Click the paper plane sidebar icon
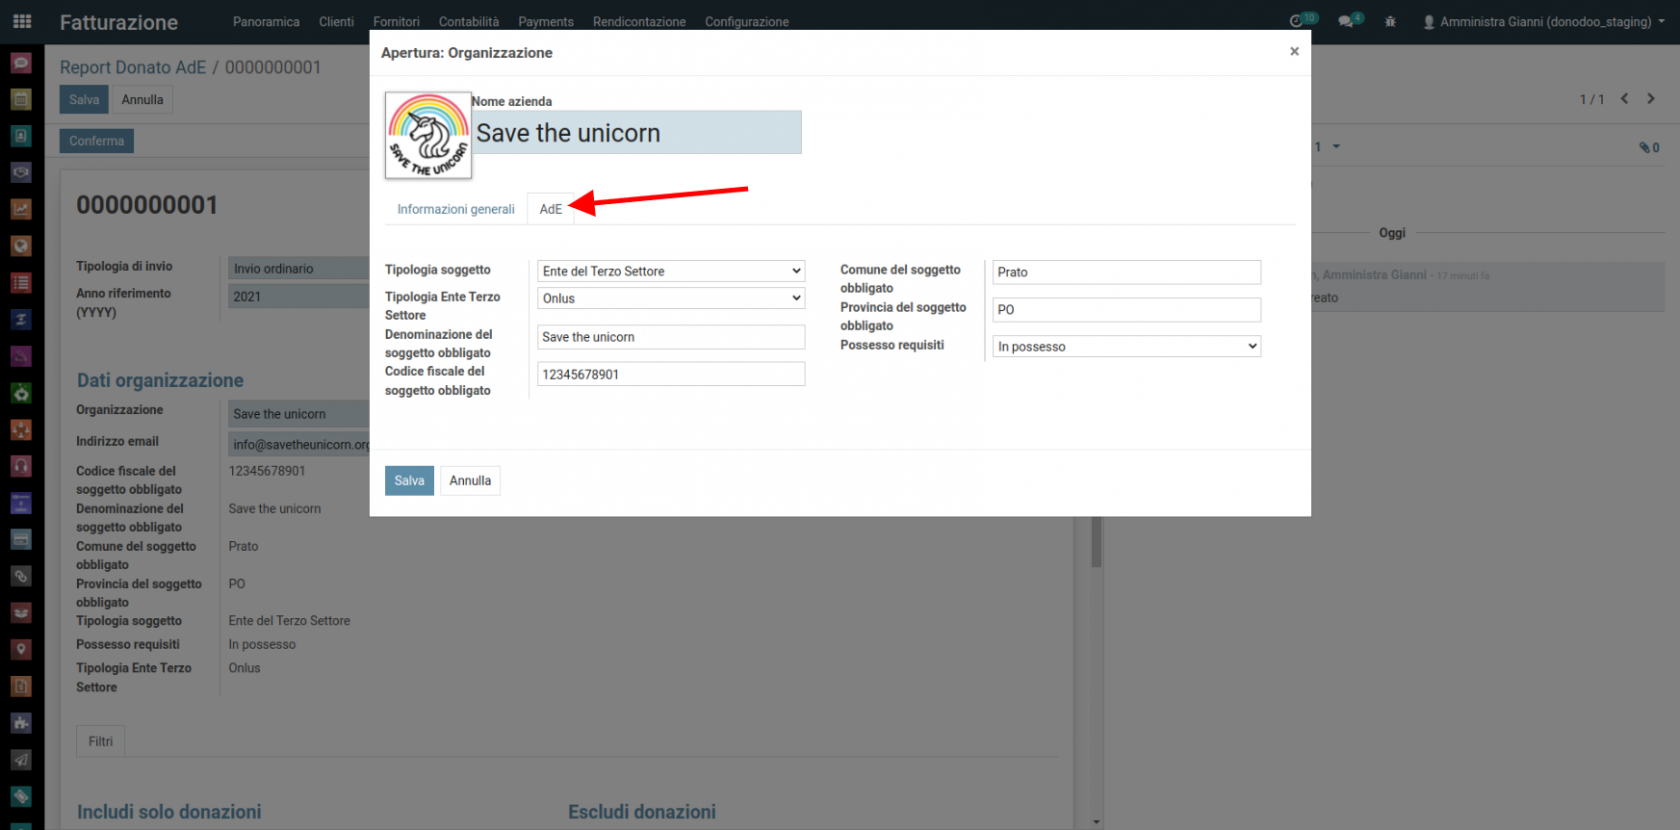This screenshot has height=830, width=1680. pyautogui.click(x=21, y=760)
